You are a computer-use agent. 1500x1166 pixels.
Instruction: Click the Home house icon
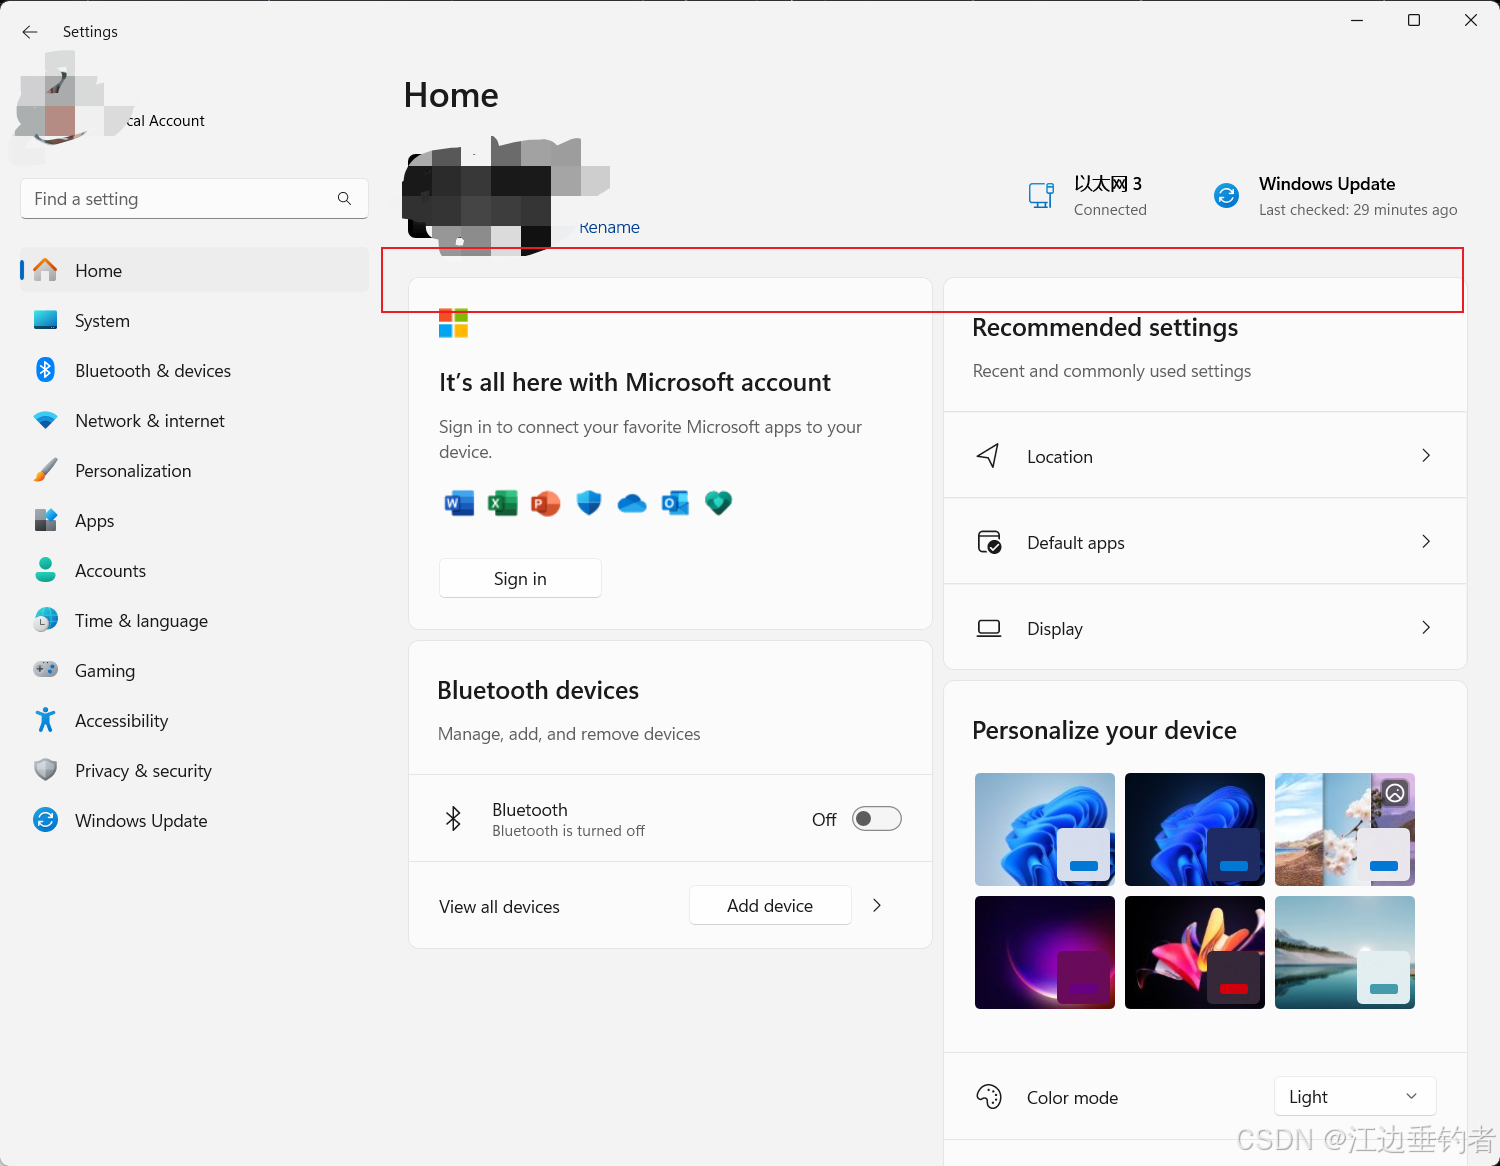tap(45, 270)
